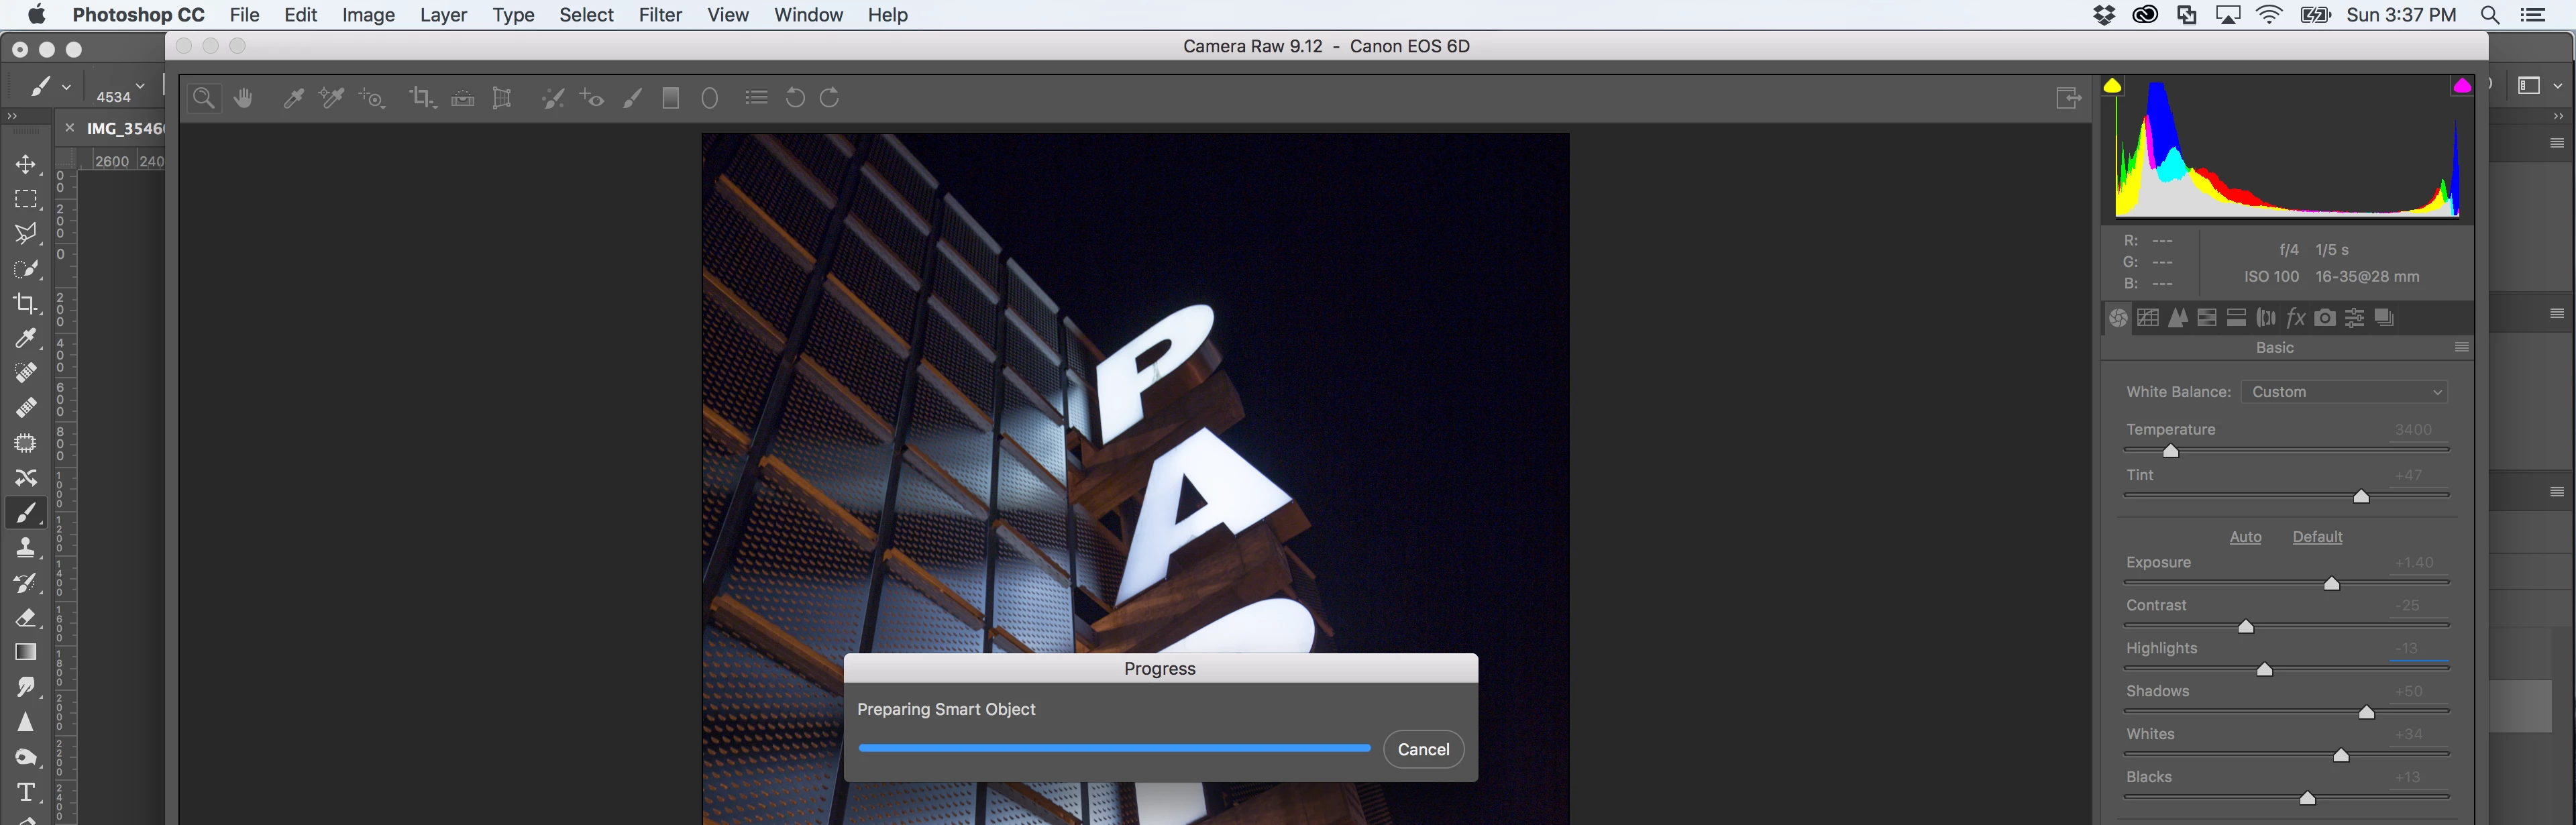
Task: Select the Graduated Filter tool
Action: pos(671,98)
